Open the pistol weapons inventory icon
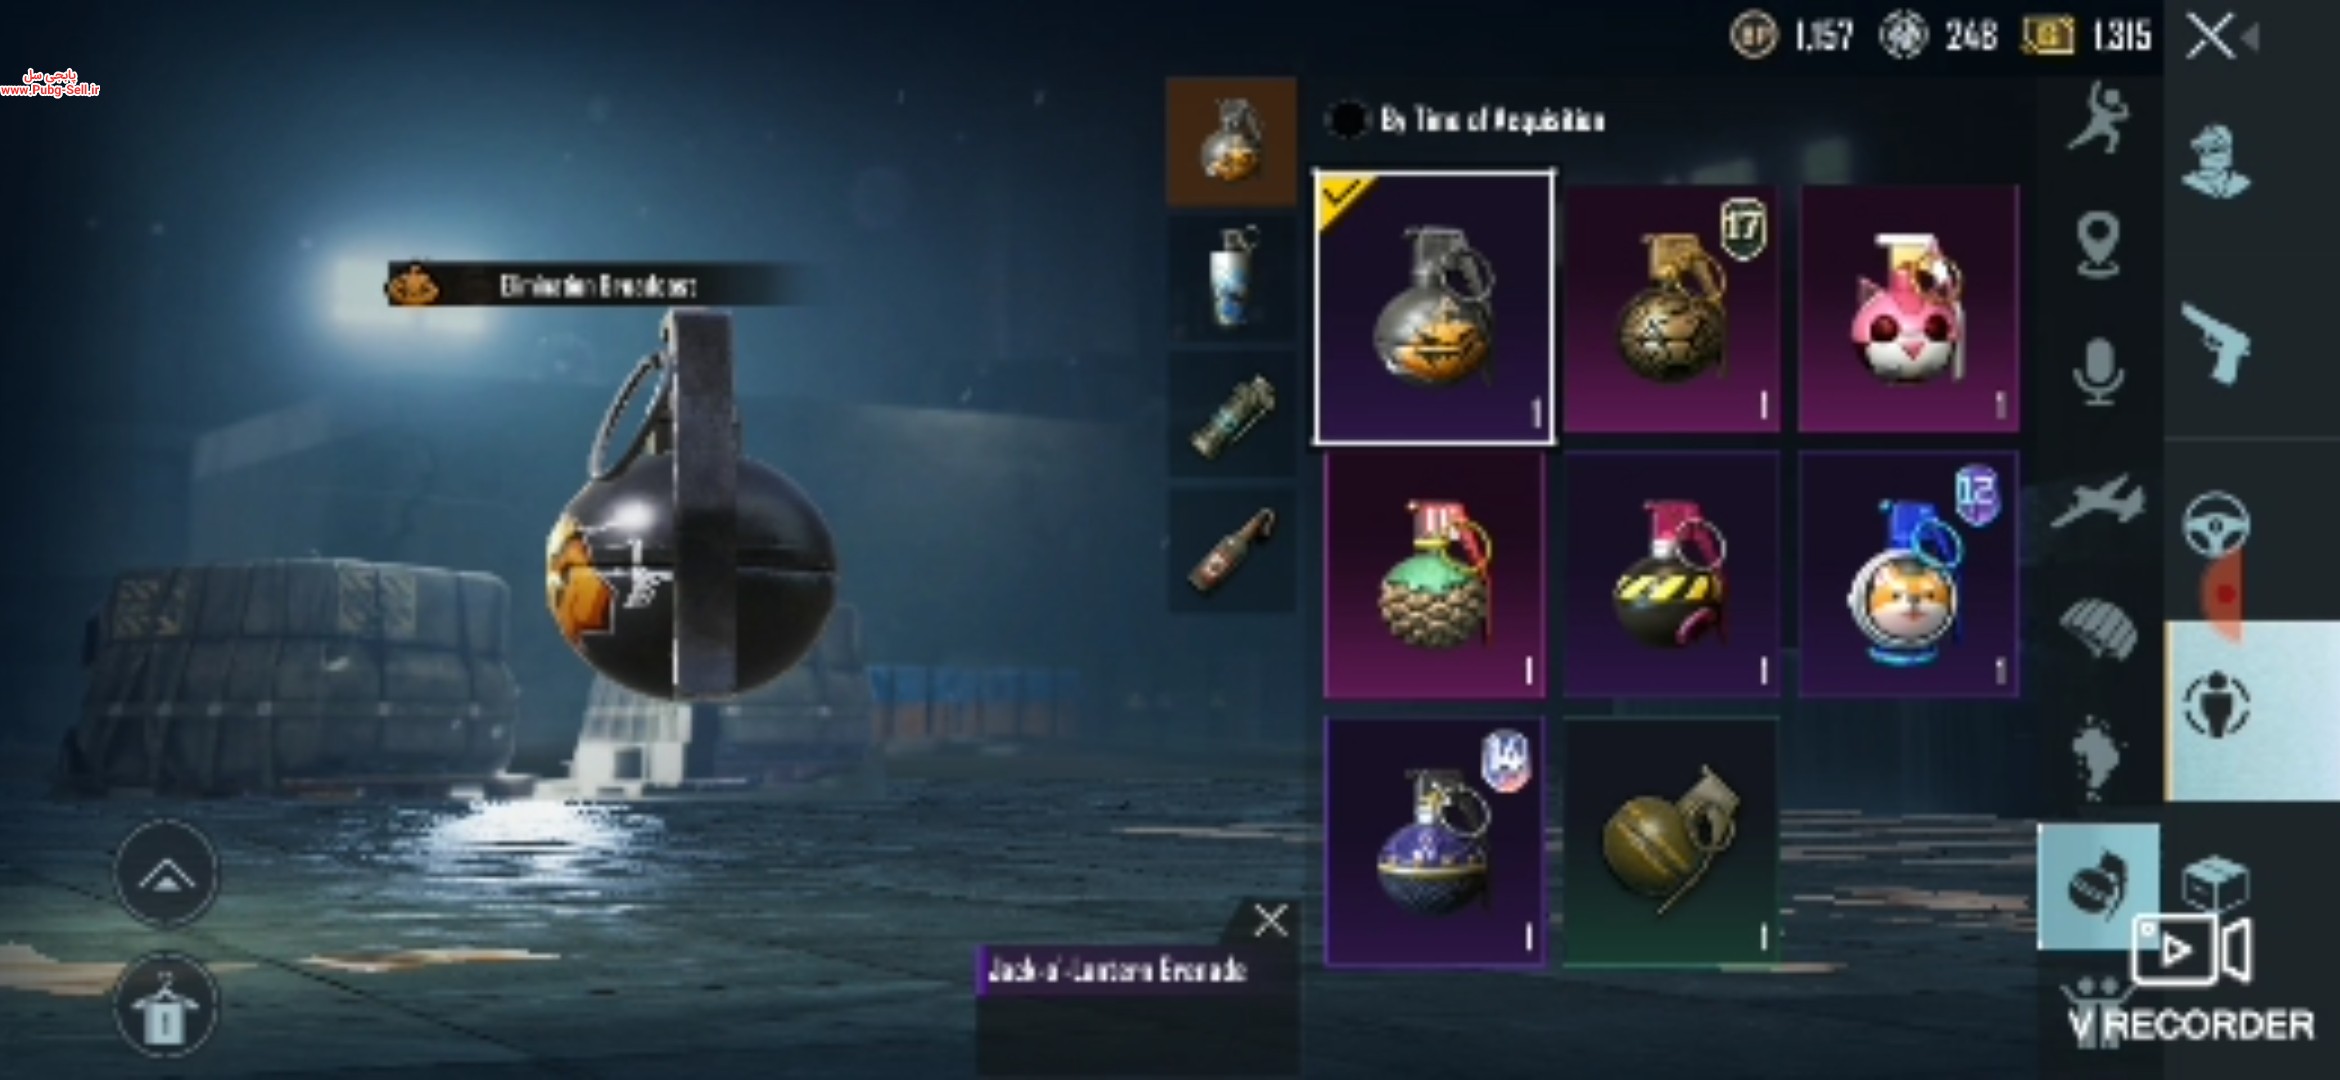This screenshot has height=1080, width=2340. (2215, 342)
